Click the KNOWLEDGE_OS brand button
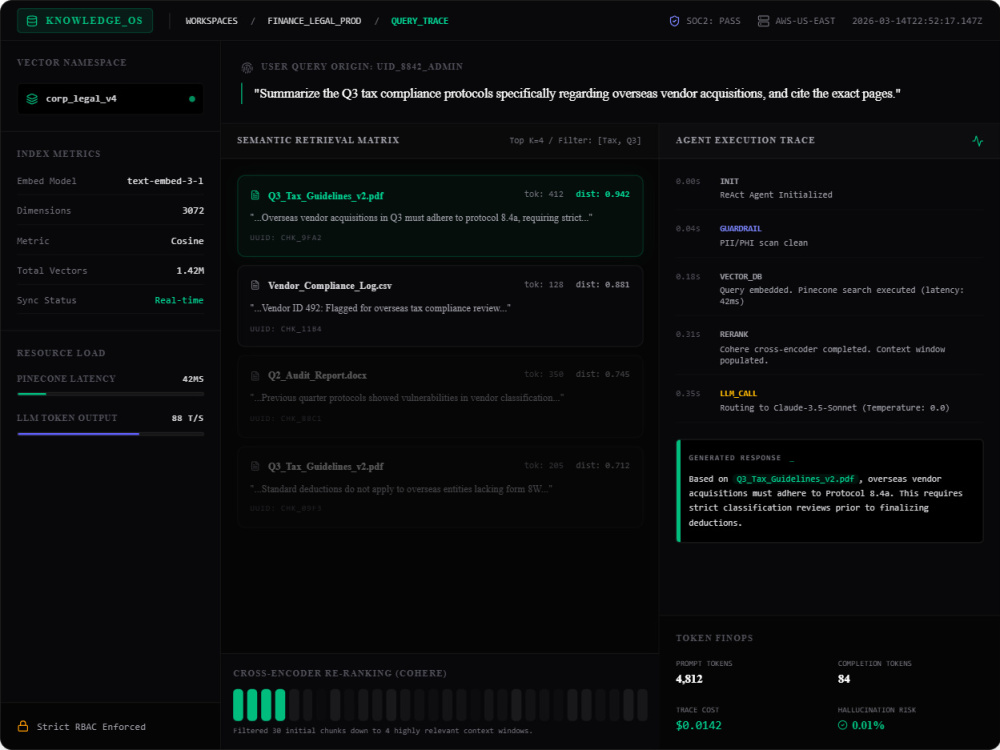 click(85, 20)
